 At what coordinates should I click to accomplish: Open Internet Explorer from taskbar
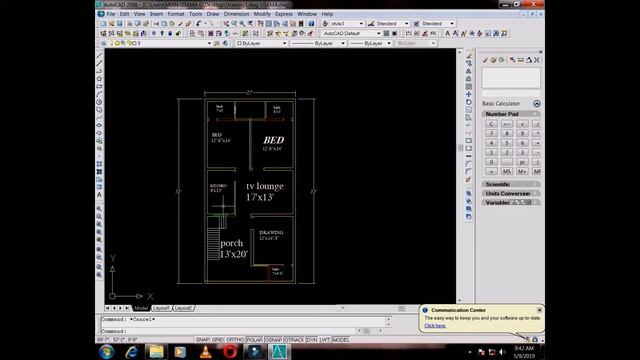click(x=131, y=352)
